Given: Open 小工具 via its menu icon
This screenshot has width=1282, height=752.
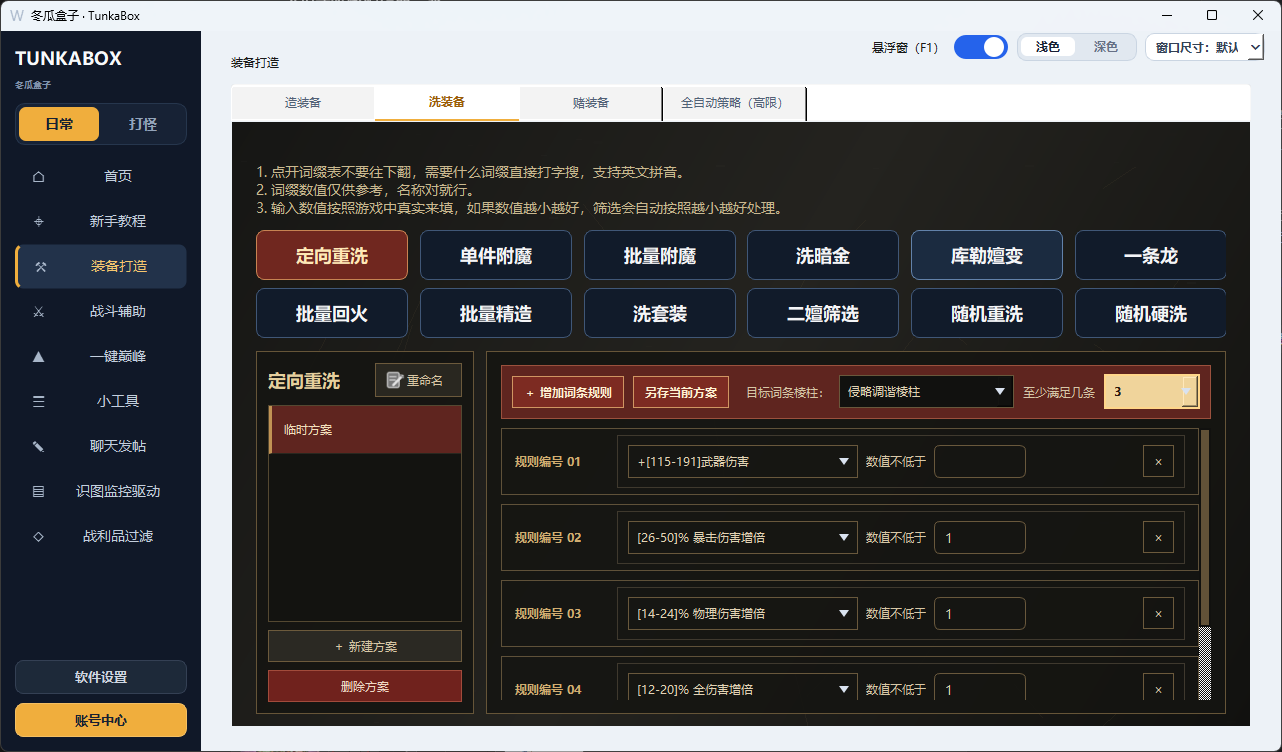Looking at the screenshot, I should click(39, 402).
